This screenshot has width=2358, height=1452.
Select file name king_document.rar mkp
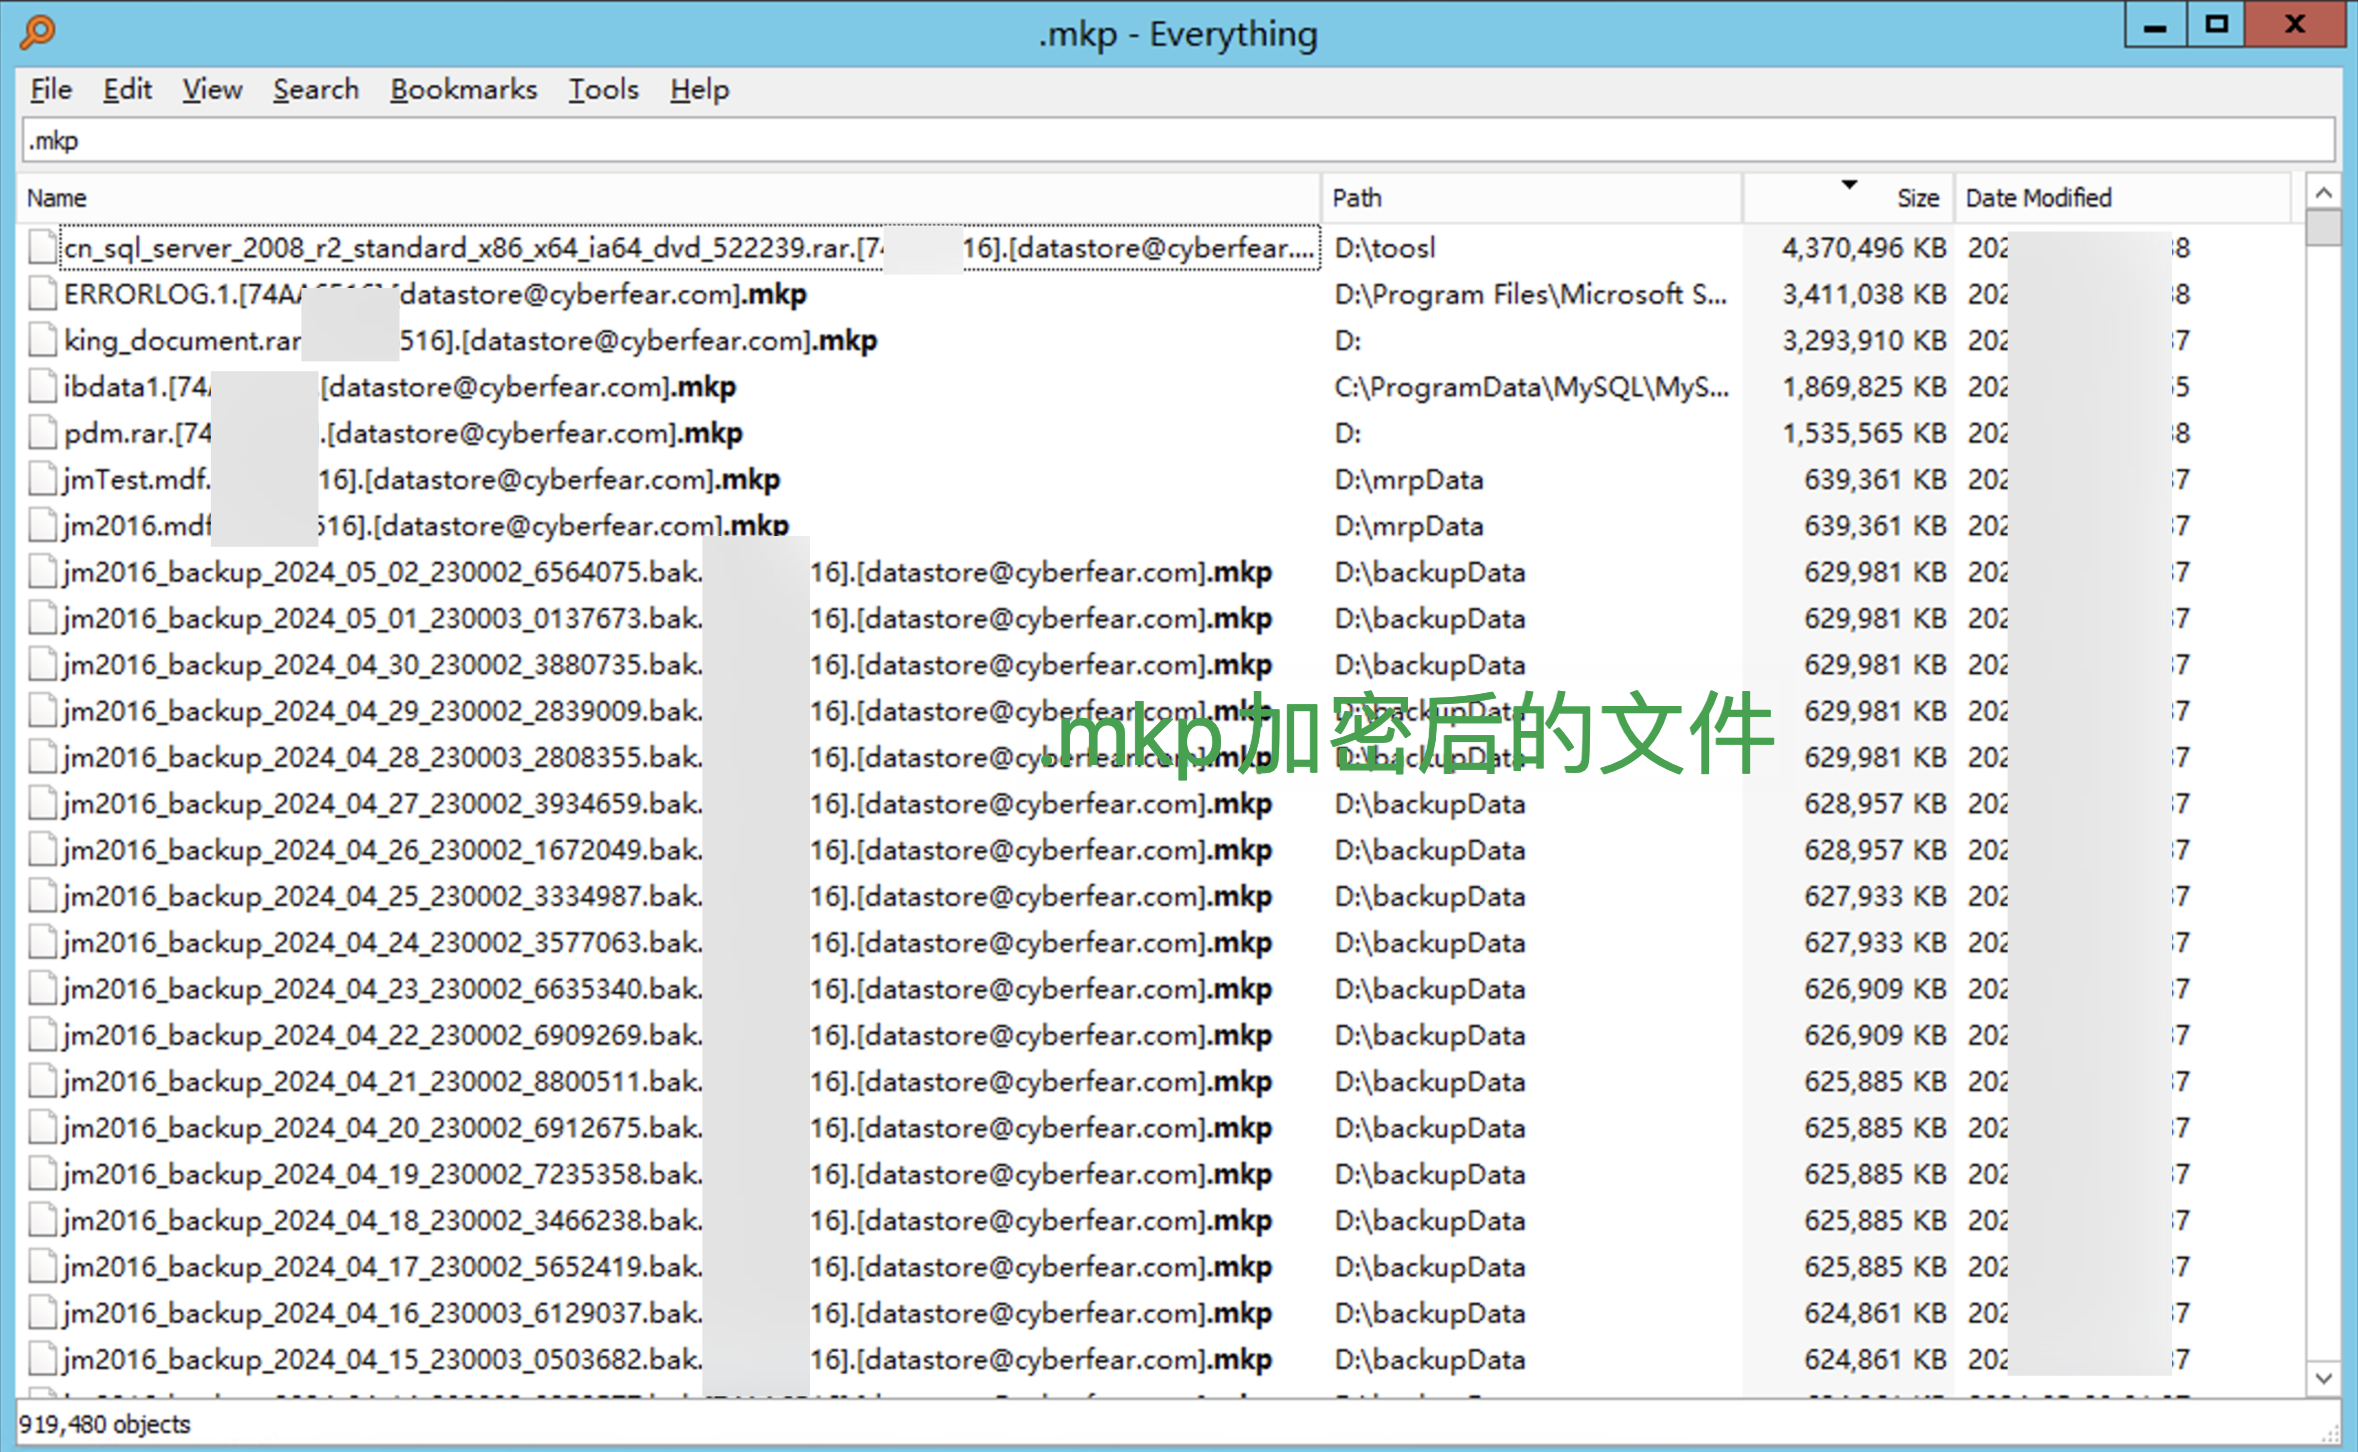coord(470,341)
